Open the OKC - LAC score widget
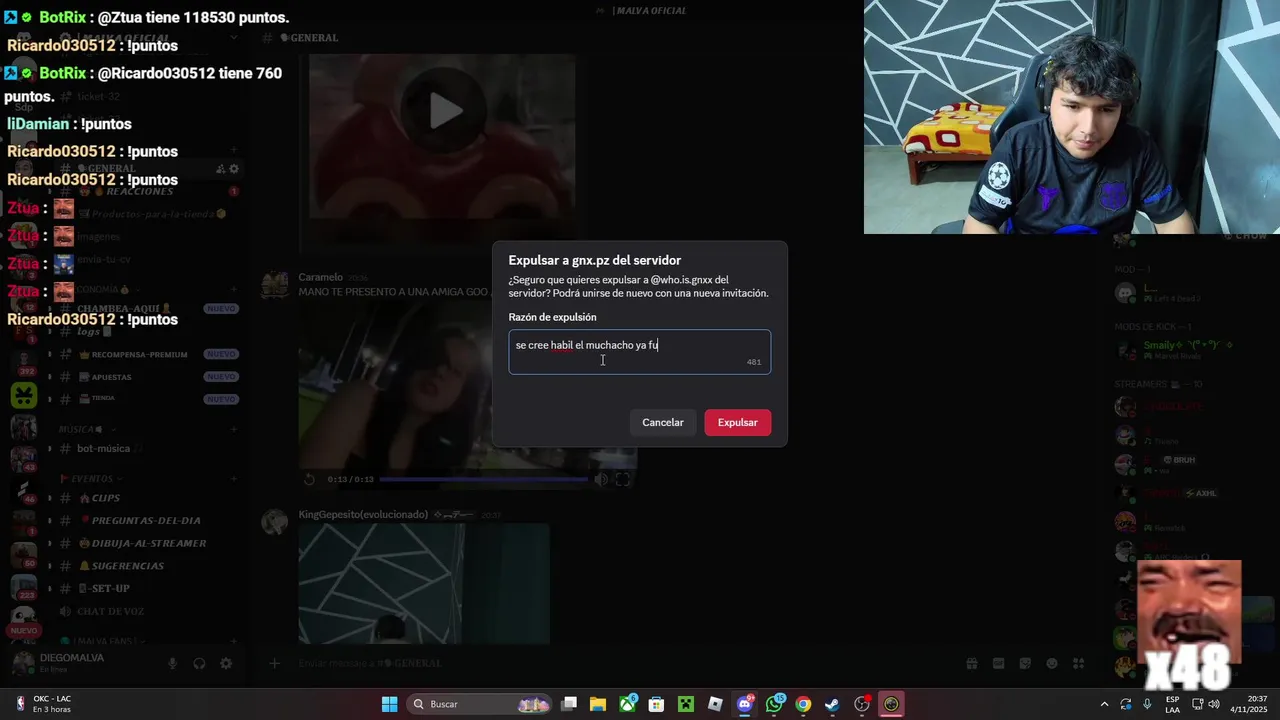 click(x=44, y=704)
